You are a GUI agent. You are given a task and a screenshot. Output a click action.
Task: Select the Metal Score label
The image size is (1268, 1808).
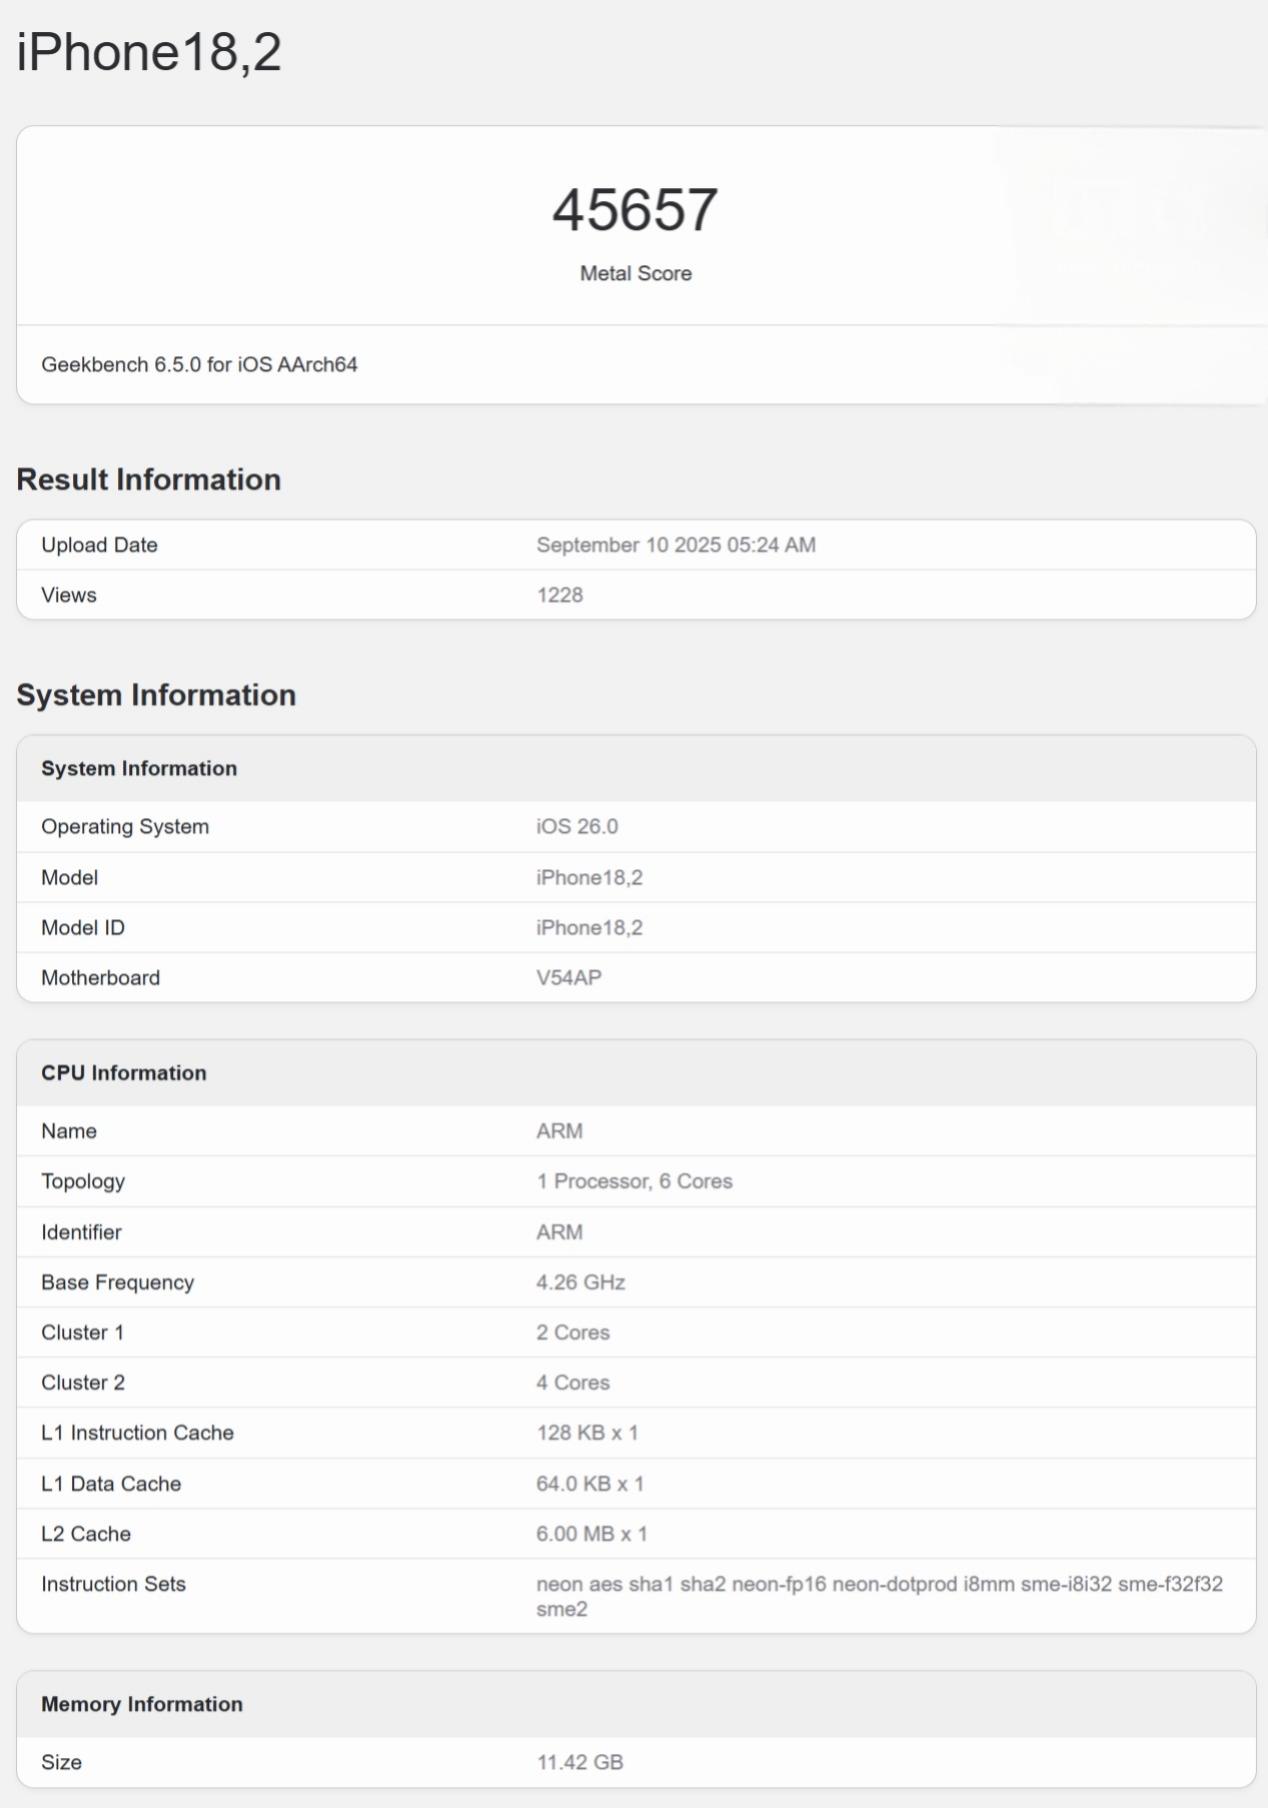tap(636, 273)
